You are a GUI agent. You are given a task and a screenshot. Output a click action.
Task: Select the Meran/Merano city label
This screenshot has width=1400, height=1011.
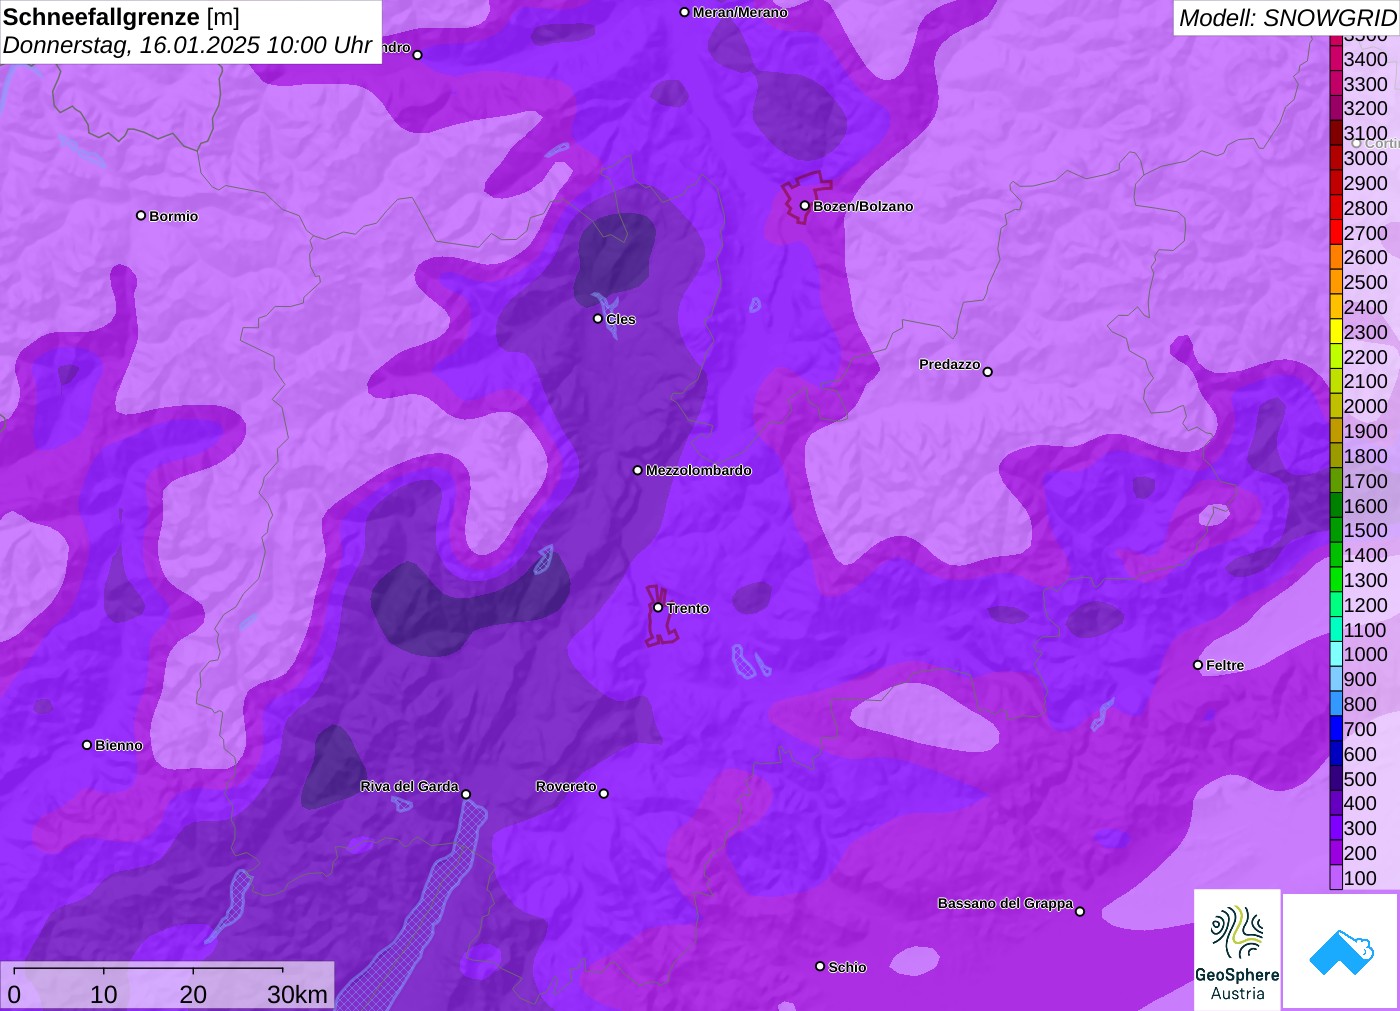click(x=740, y=12)
